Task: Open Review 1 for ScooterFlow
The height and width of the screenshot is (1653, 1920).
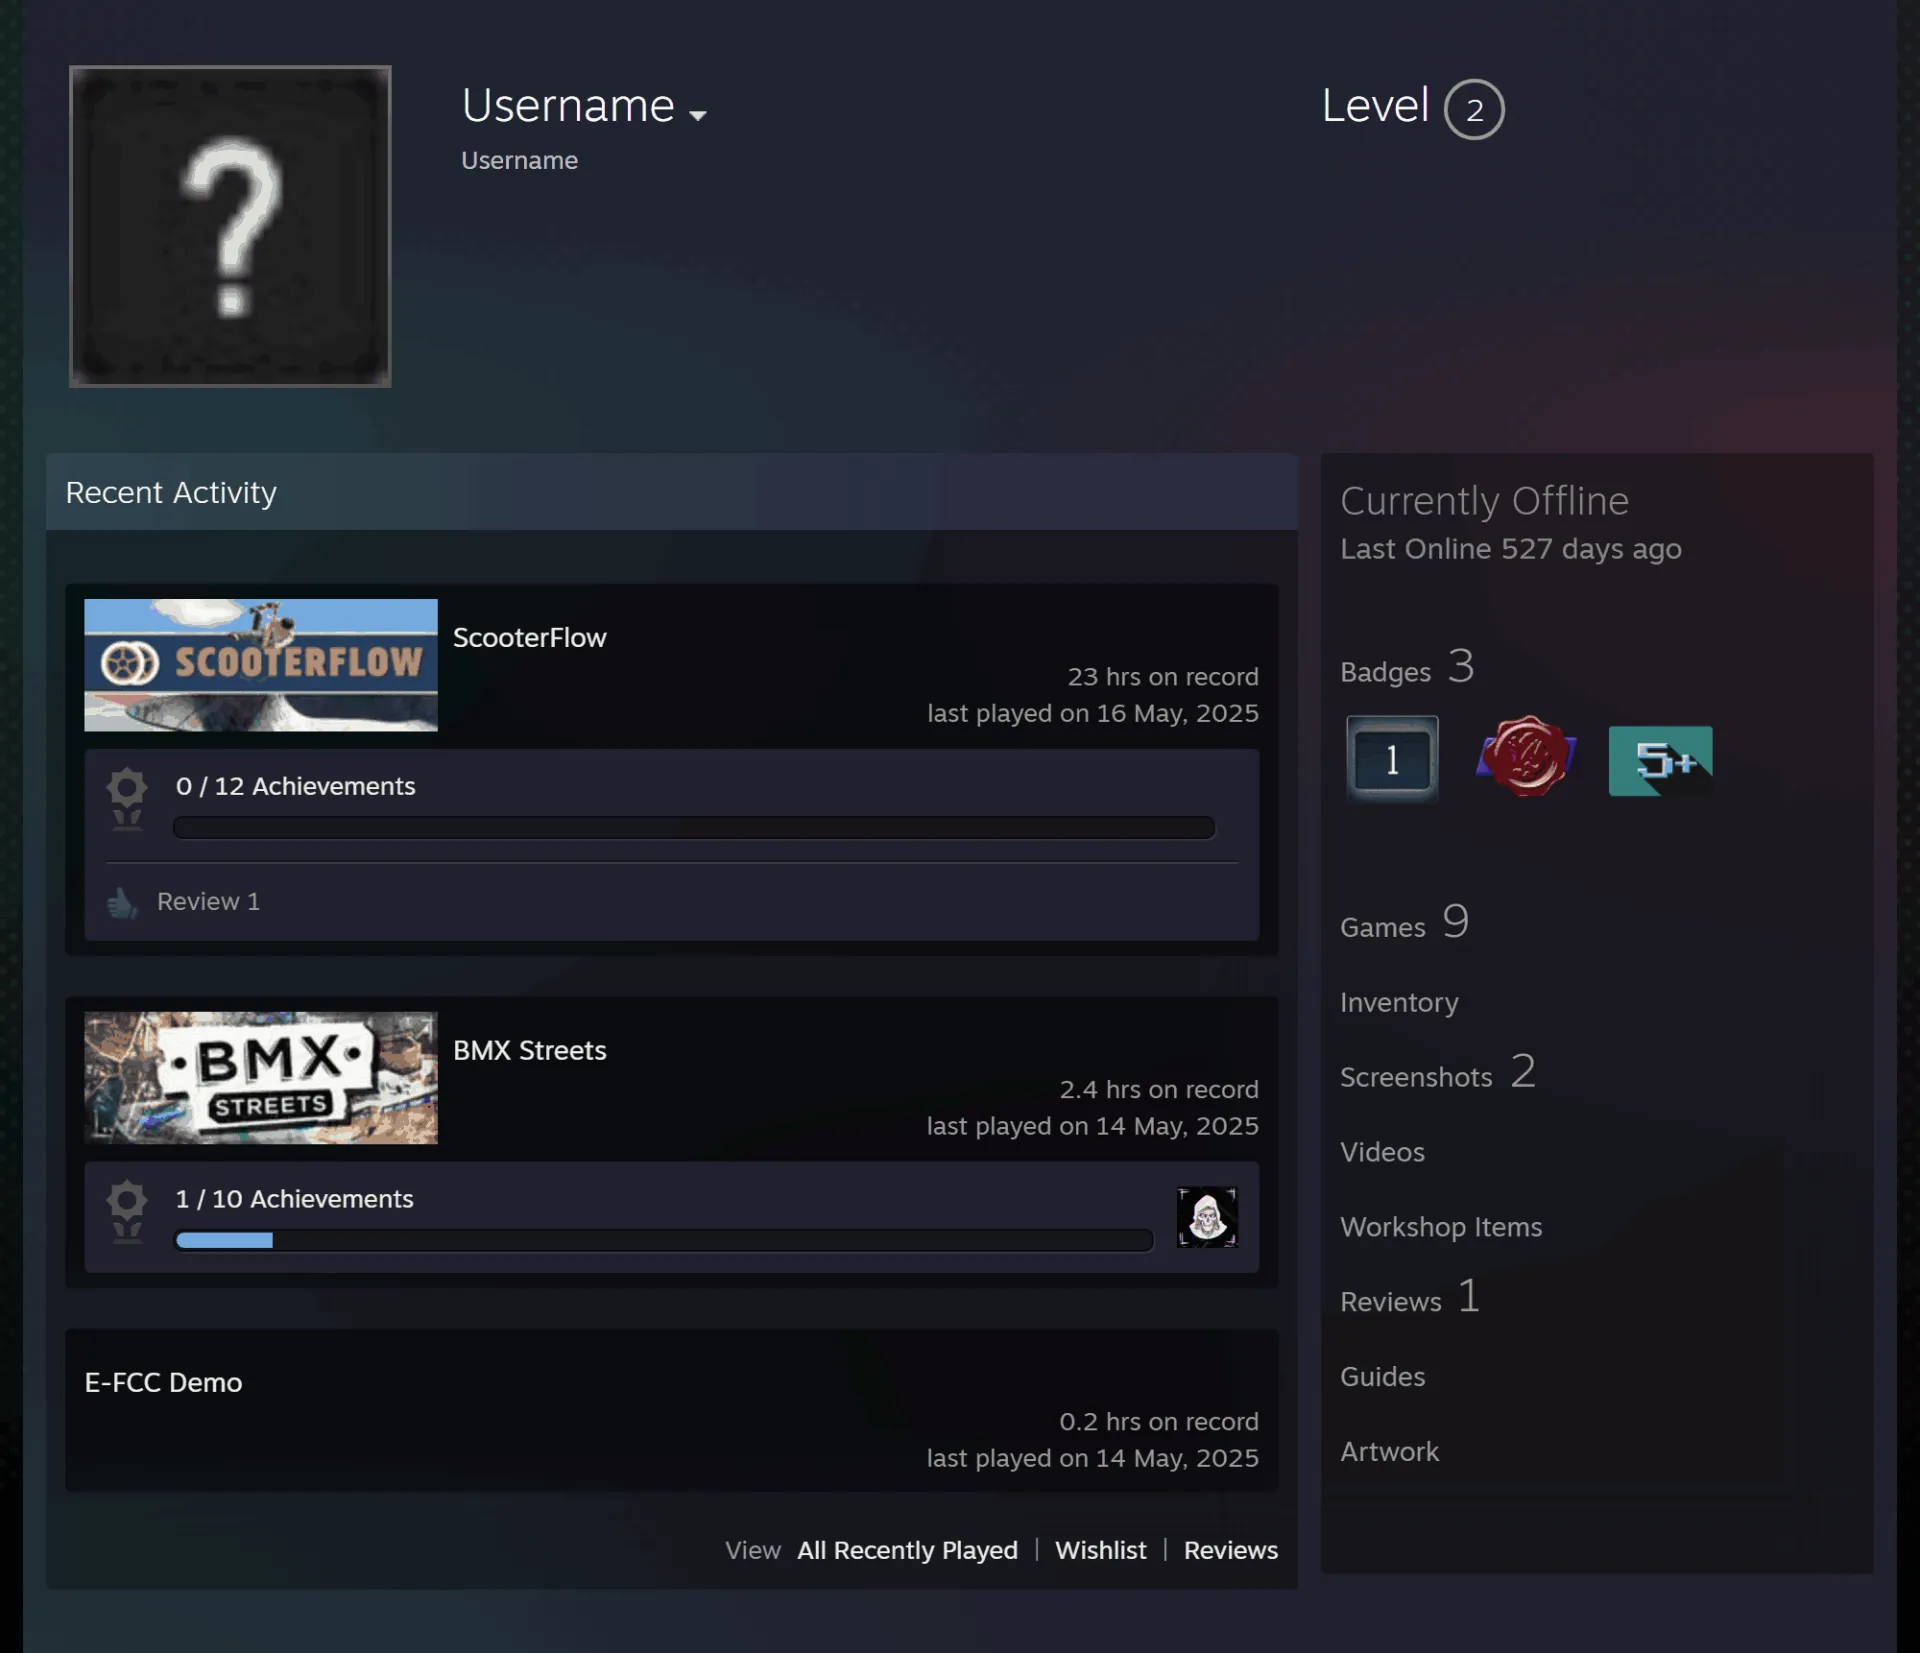Action: click(209, 902)
